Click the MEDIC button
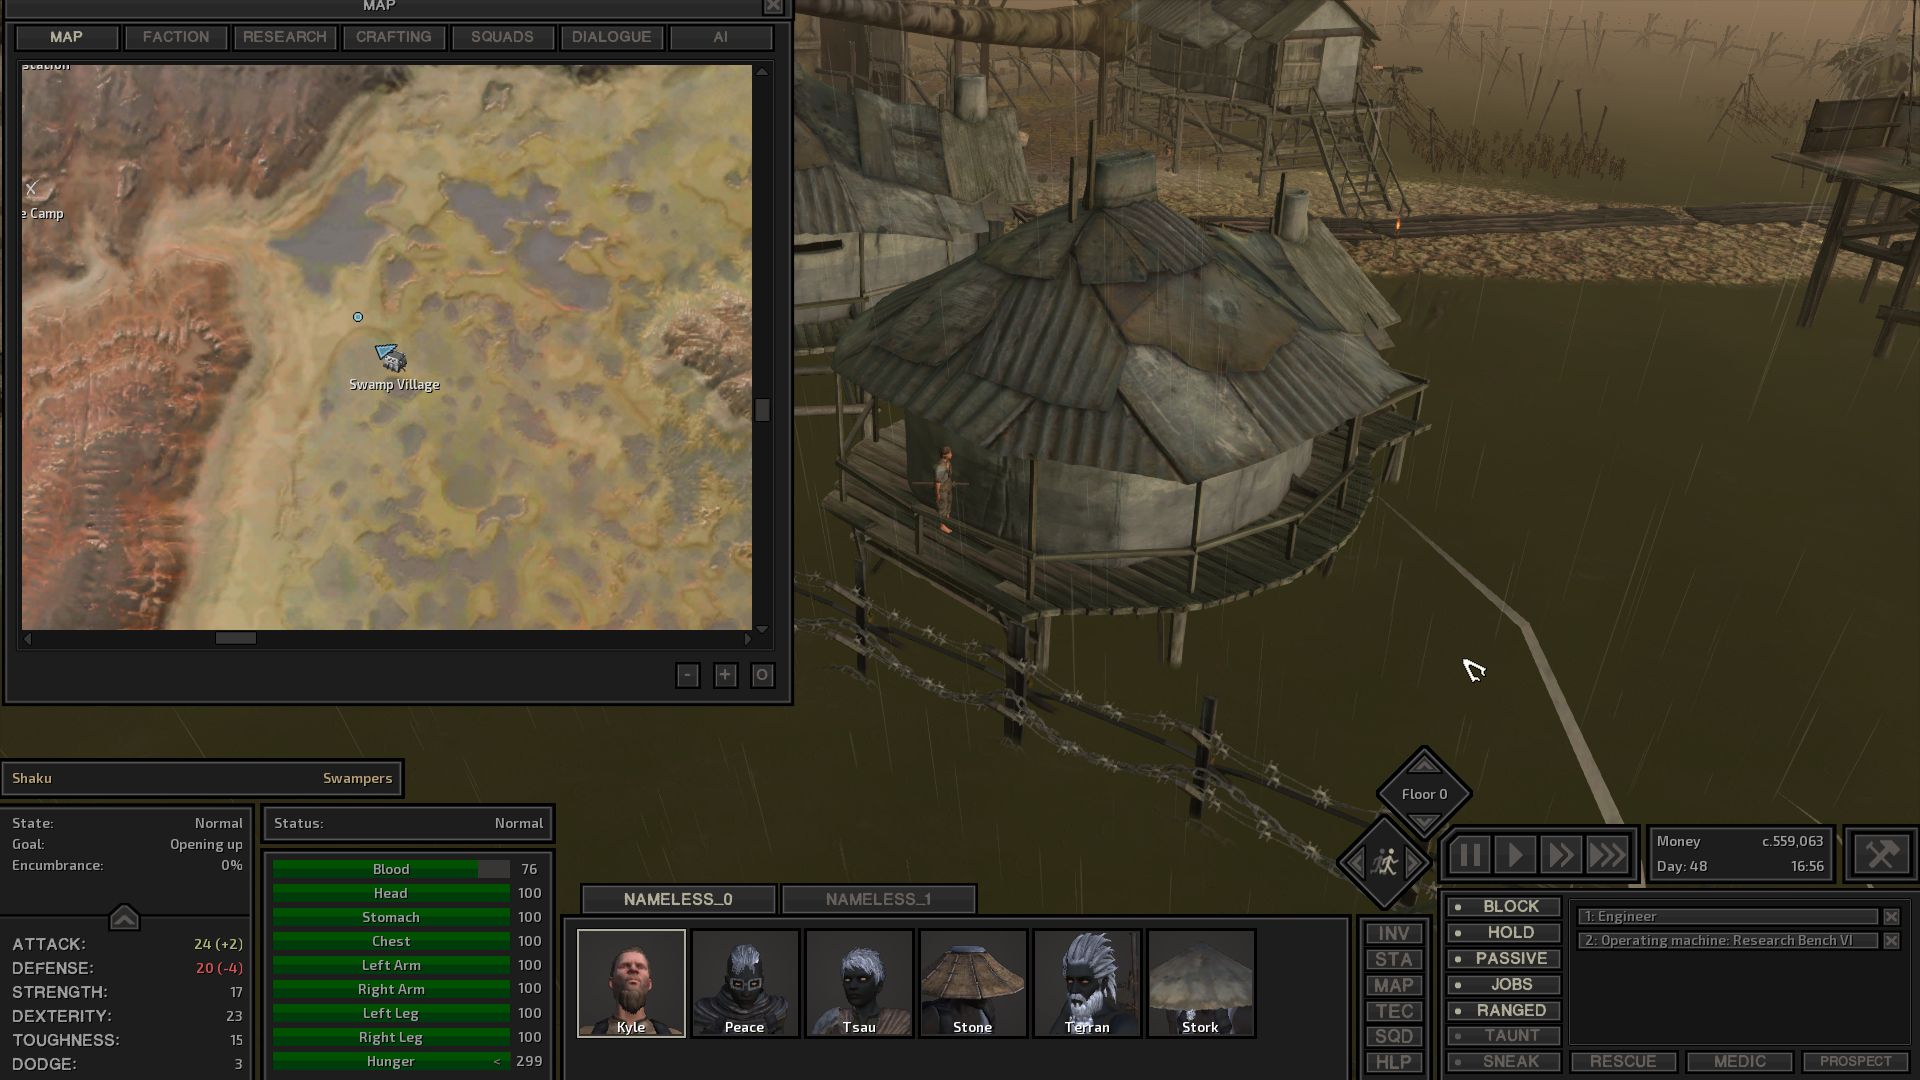This screenshot has width=1920, height=1080. click(1740, 1062)
